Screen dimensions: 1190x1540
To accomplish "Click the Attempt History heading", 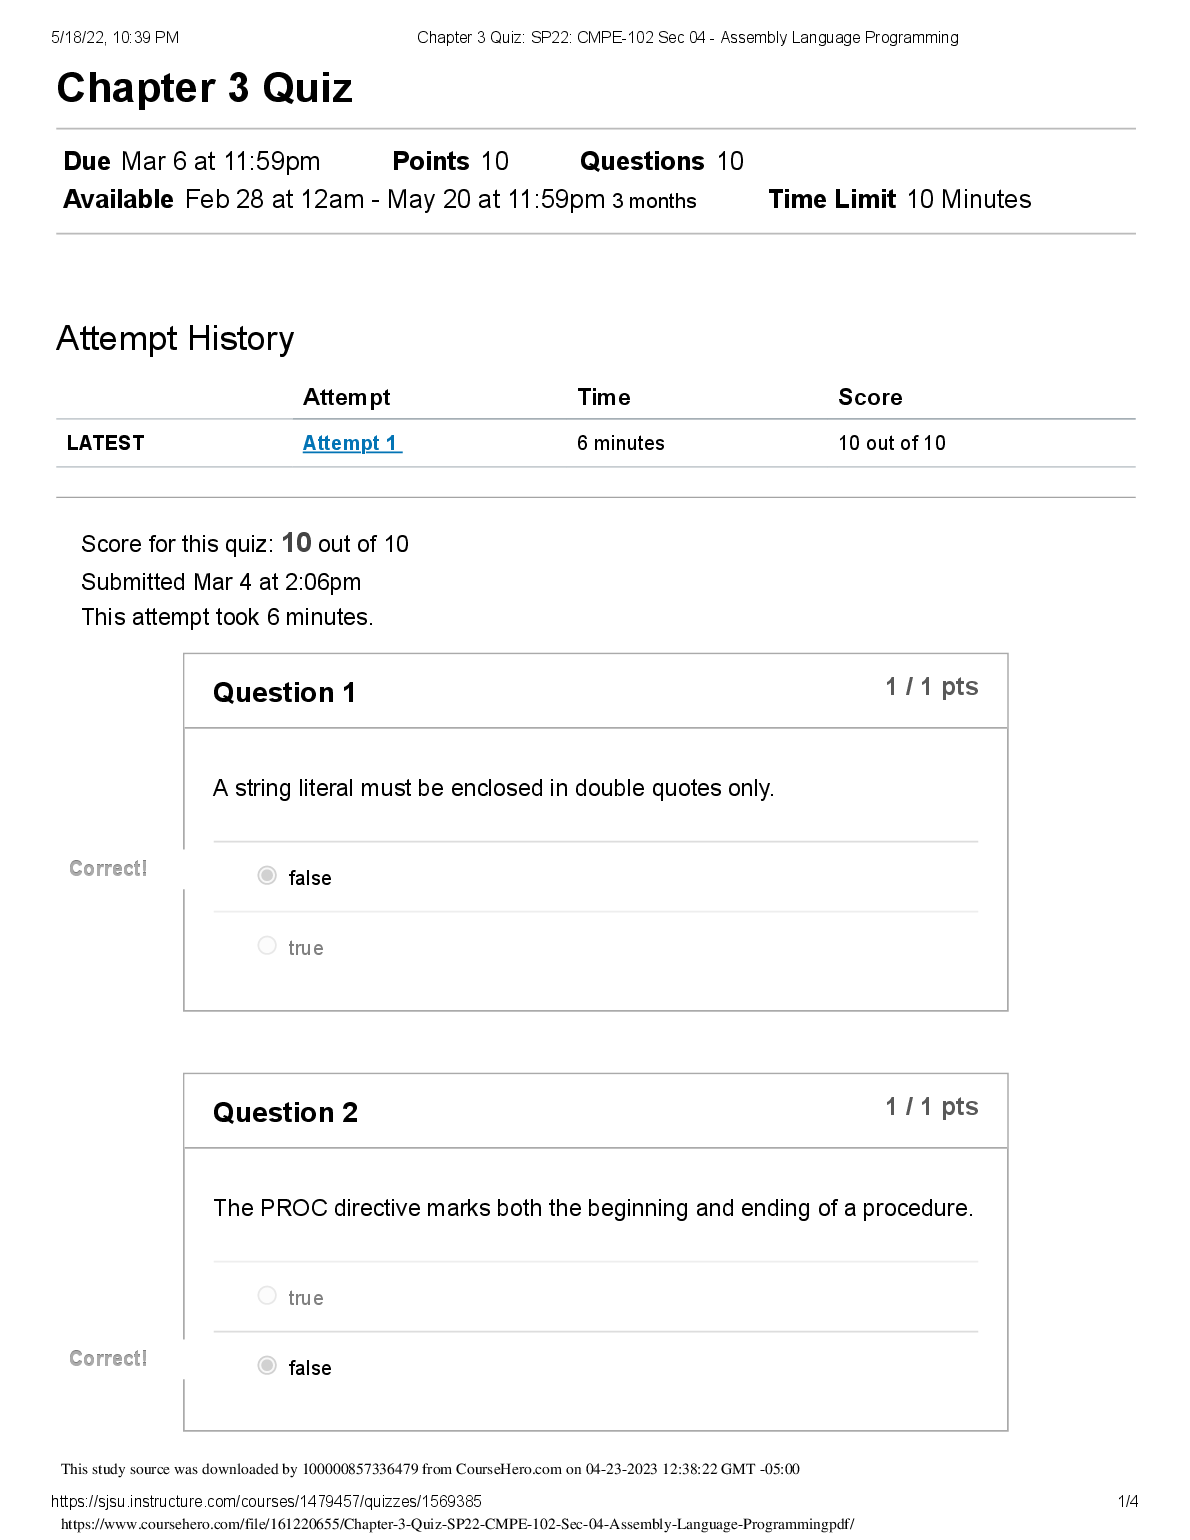I will pyautogui.click(x=175, y=339).
